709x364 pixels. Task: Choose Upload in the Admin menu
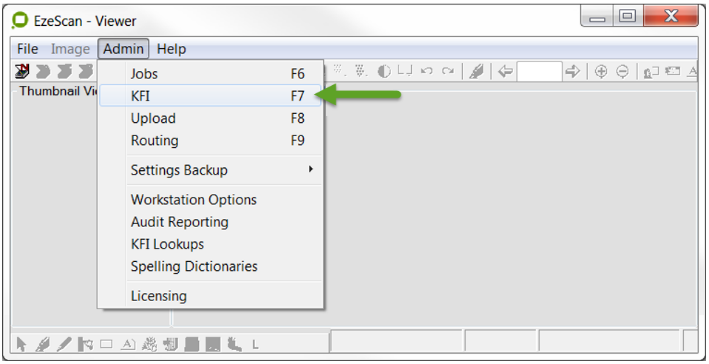211,118
